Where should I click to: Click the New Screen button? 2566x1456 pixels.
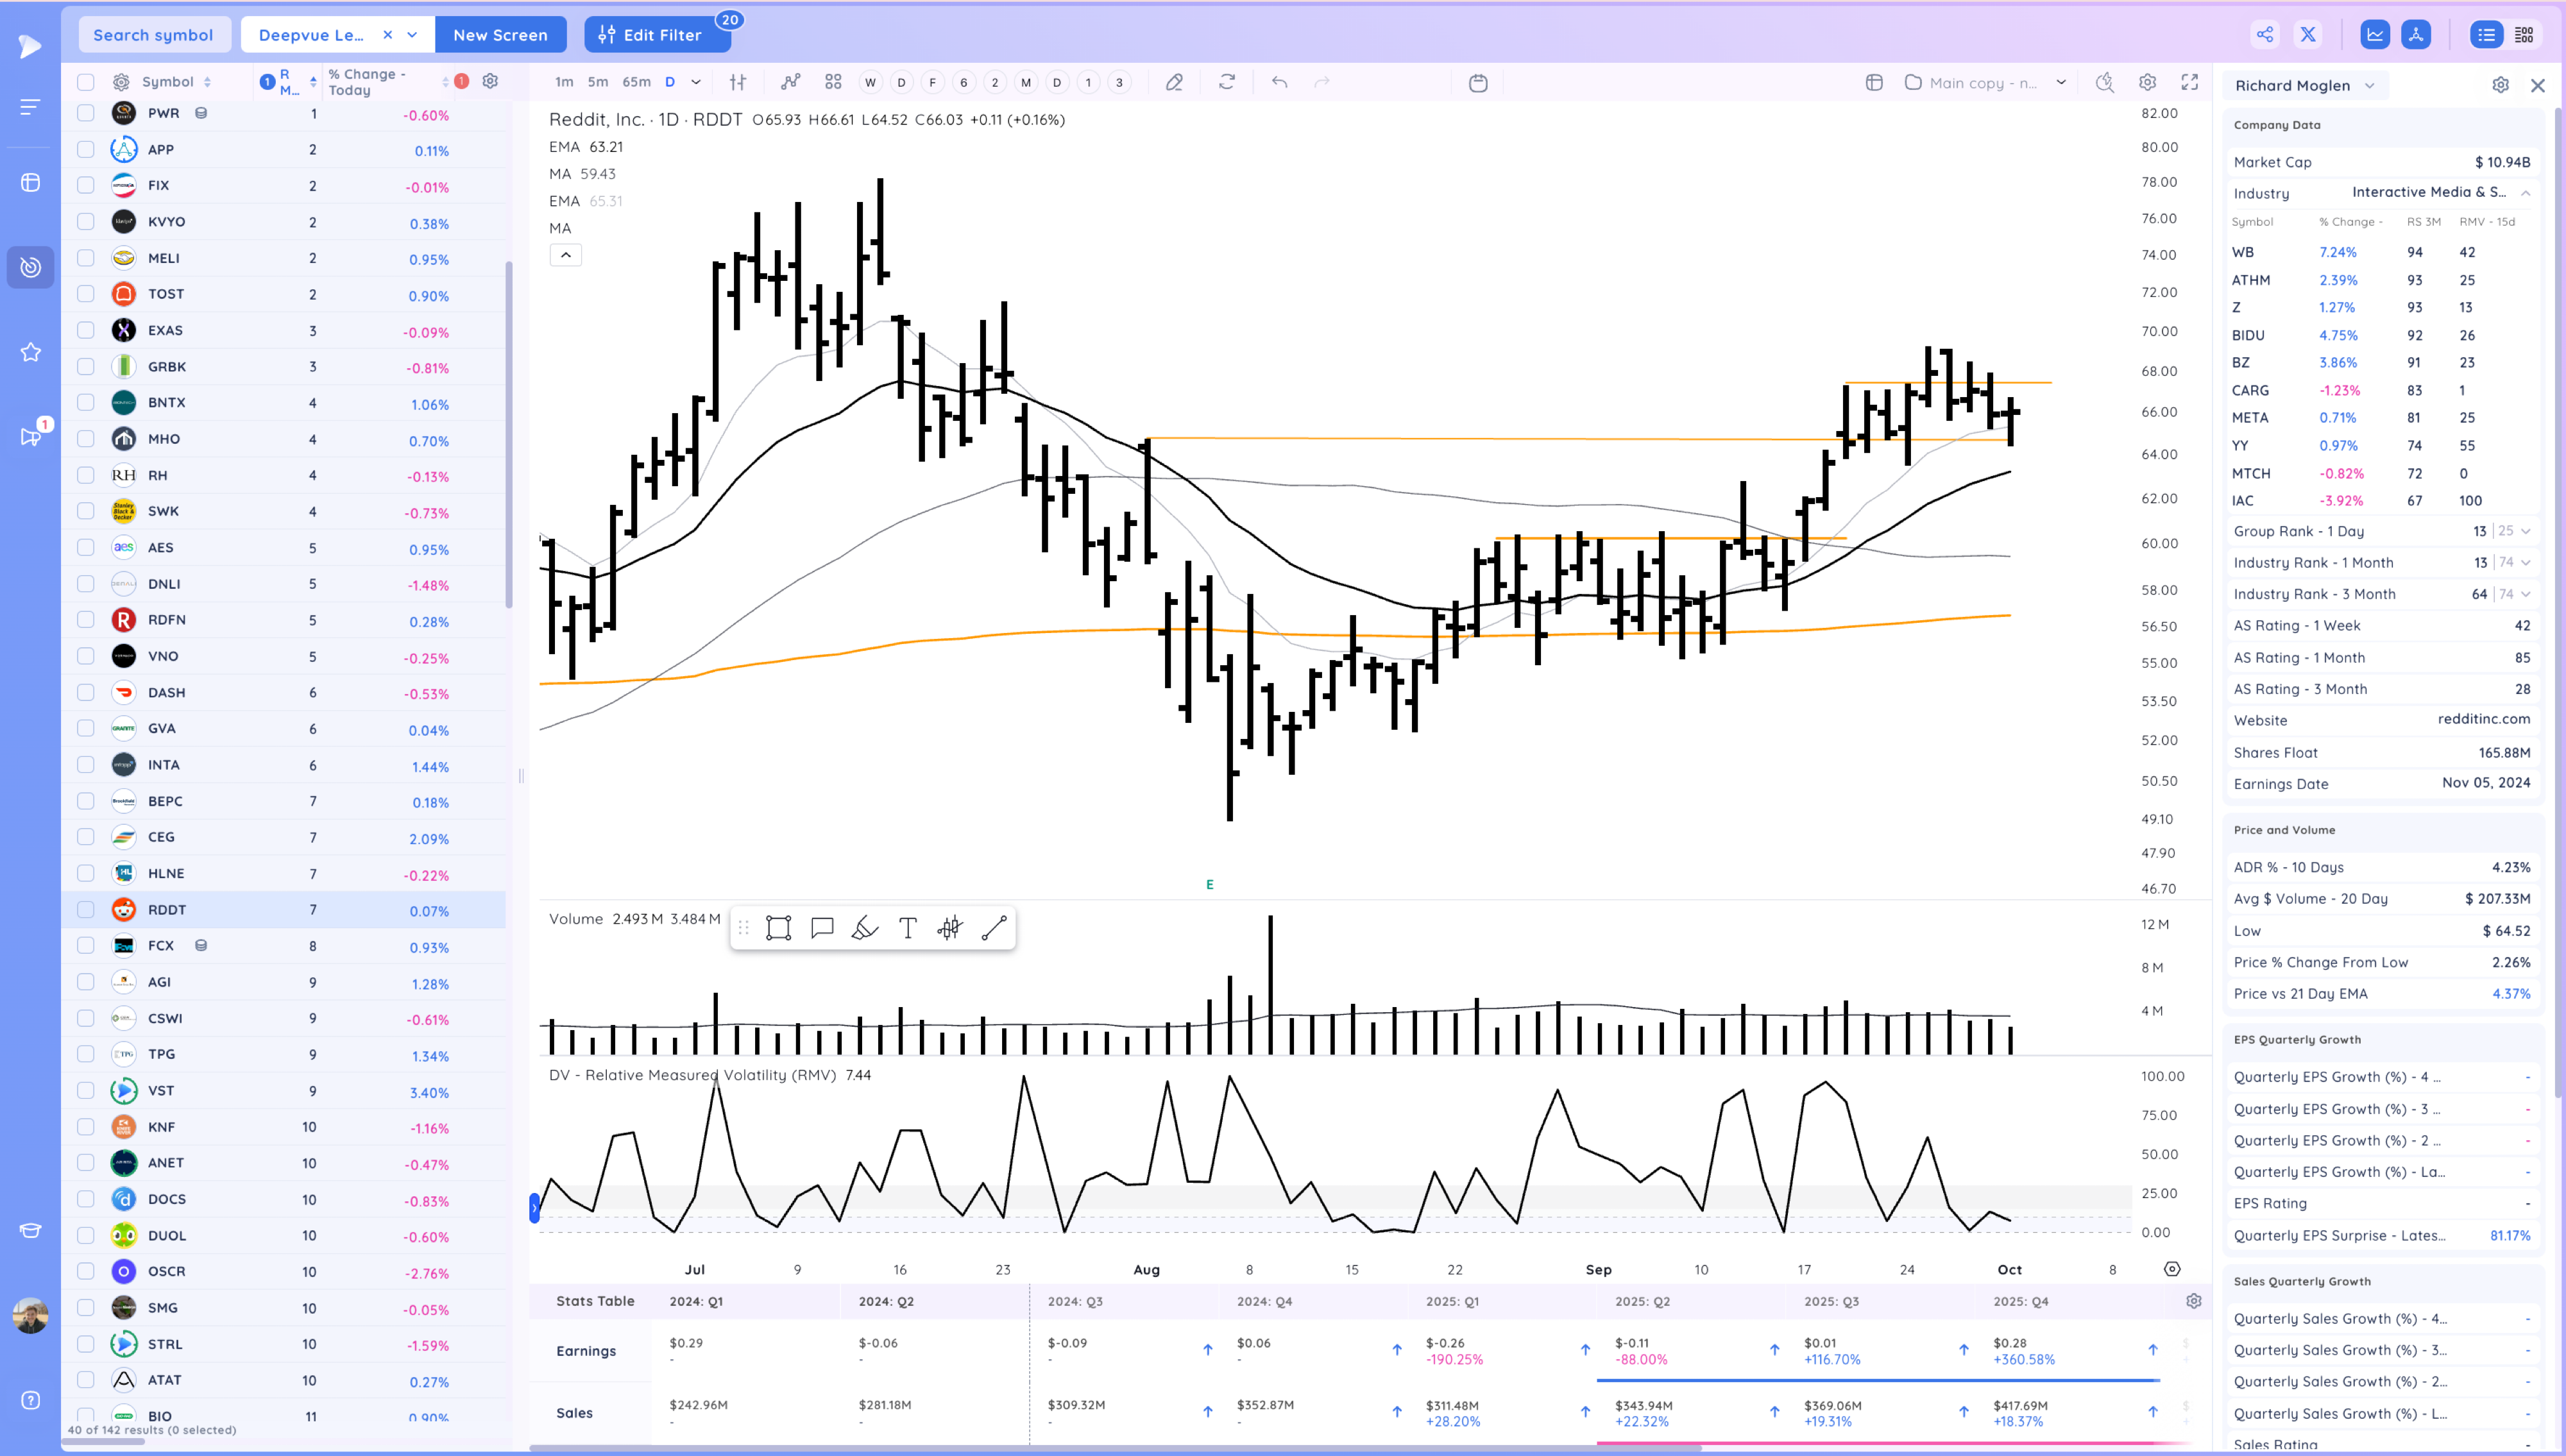pos(500,34)
